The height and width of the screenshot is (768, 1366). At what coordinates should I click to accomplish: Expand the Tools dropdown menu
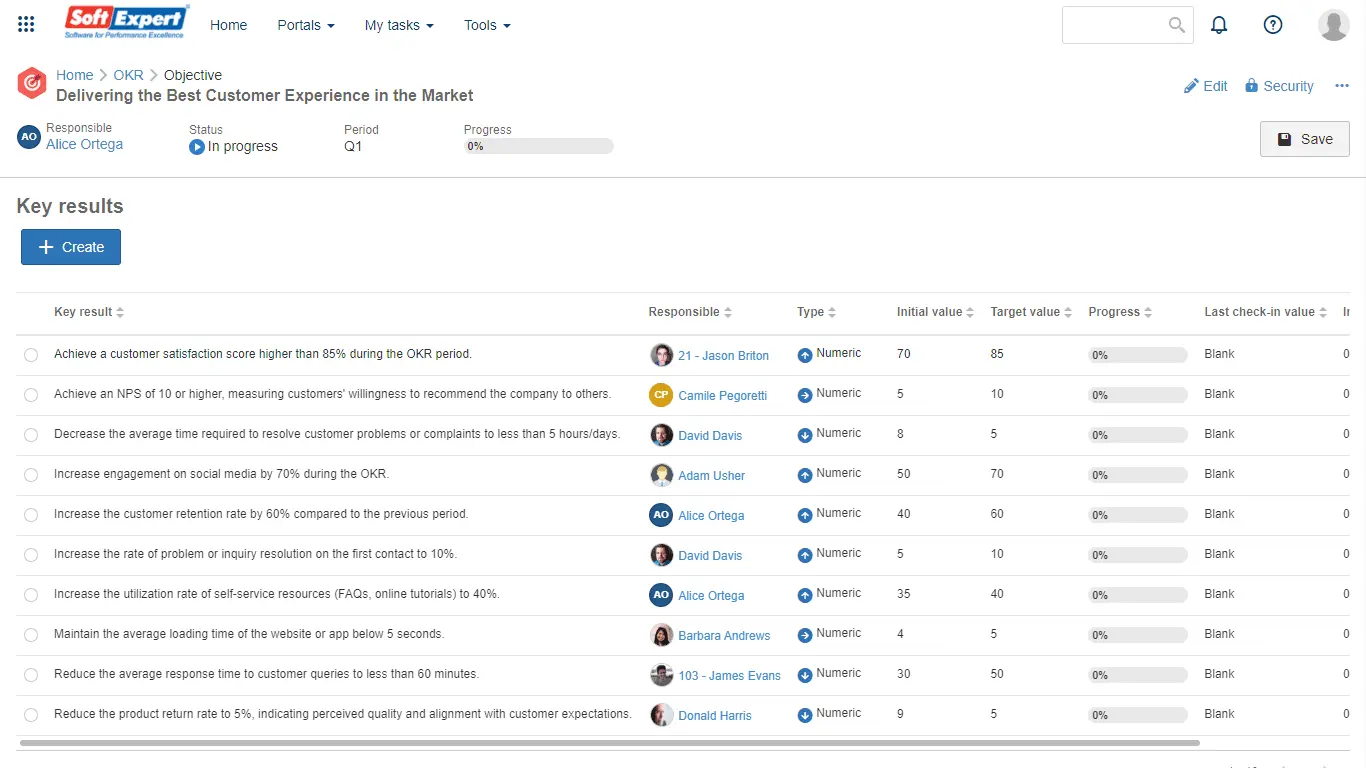487,25
